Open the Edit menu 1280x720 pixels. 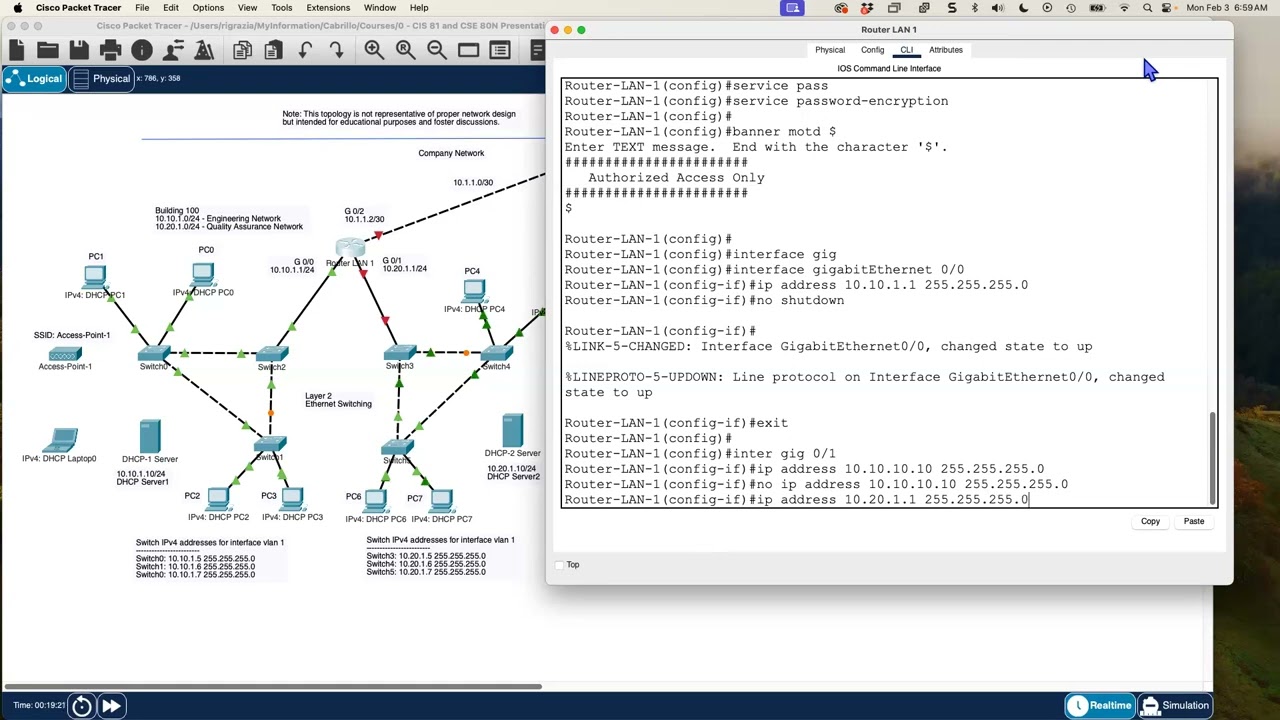(x=171, y=8)
